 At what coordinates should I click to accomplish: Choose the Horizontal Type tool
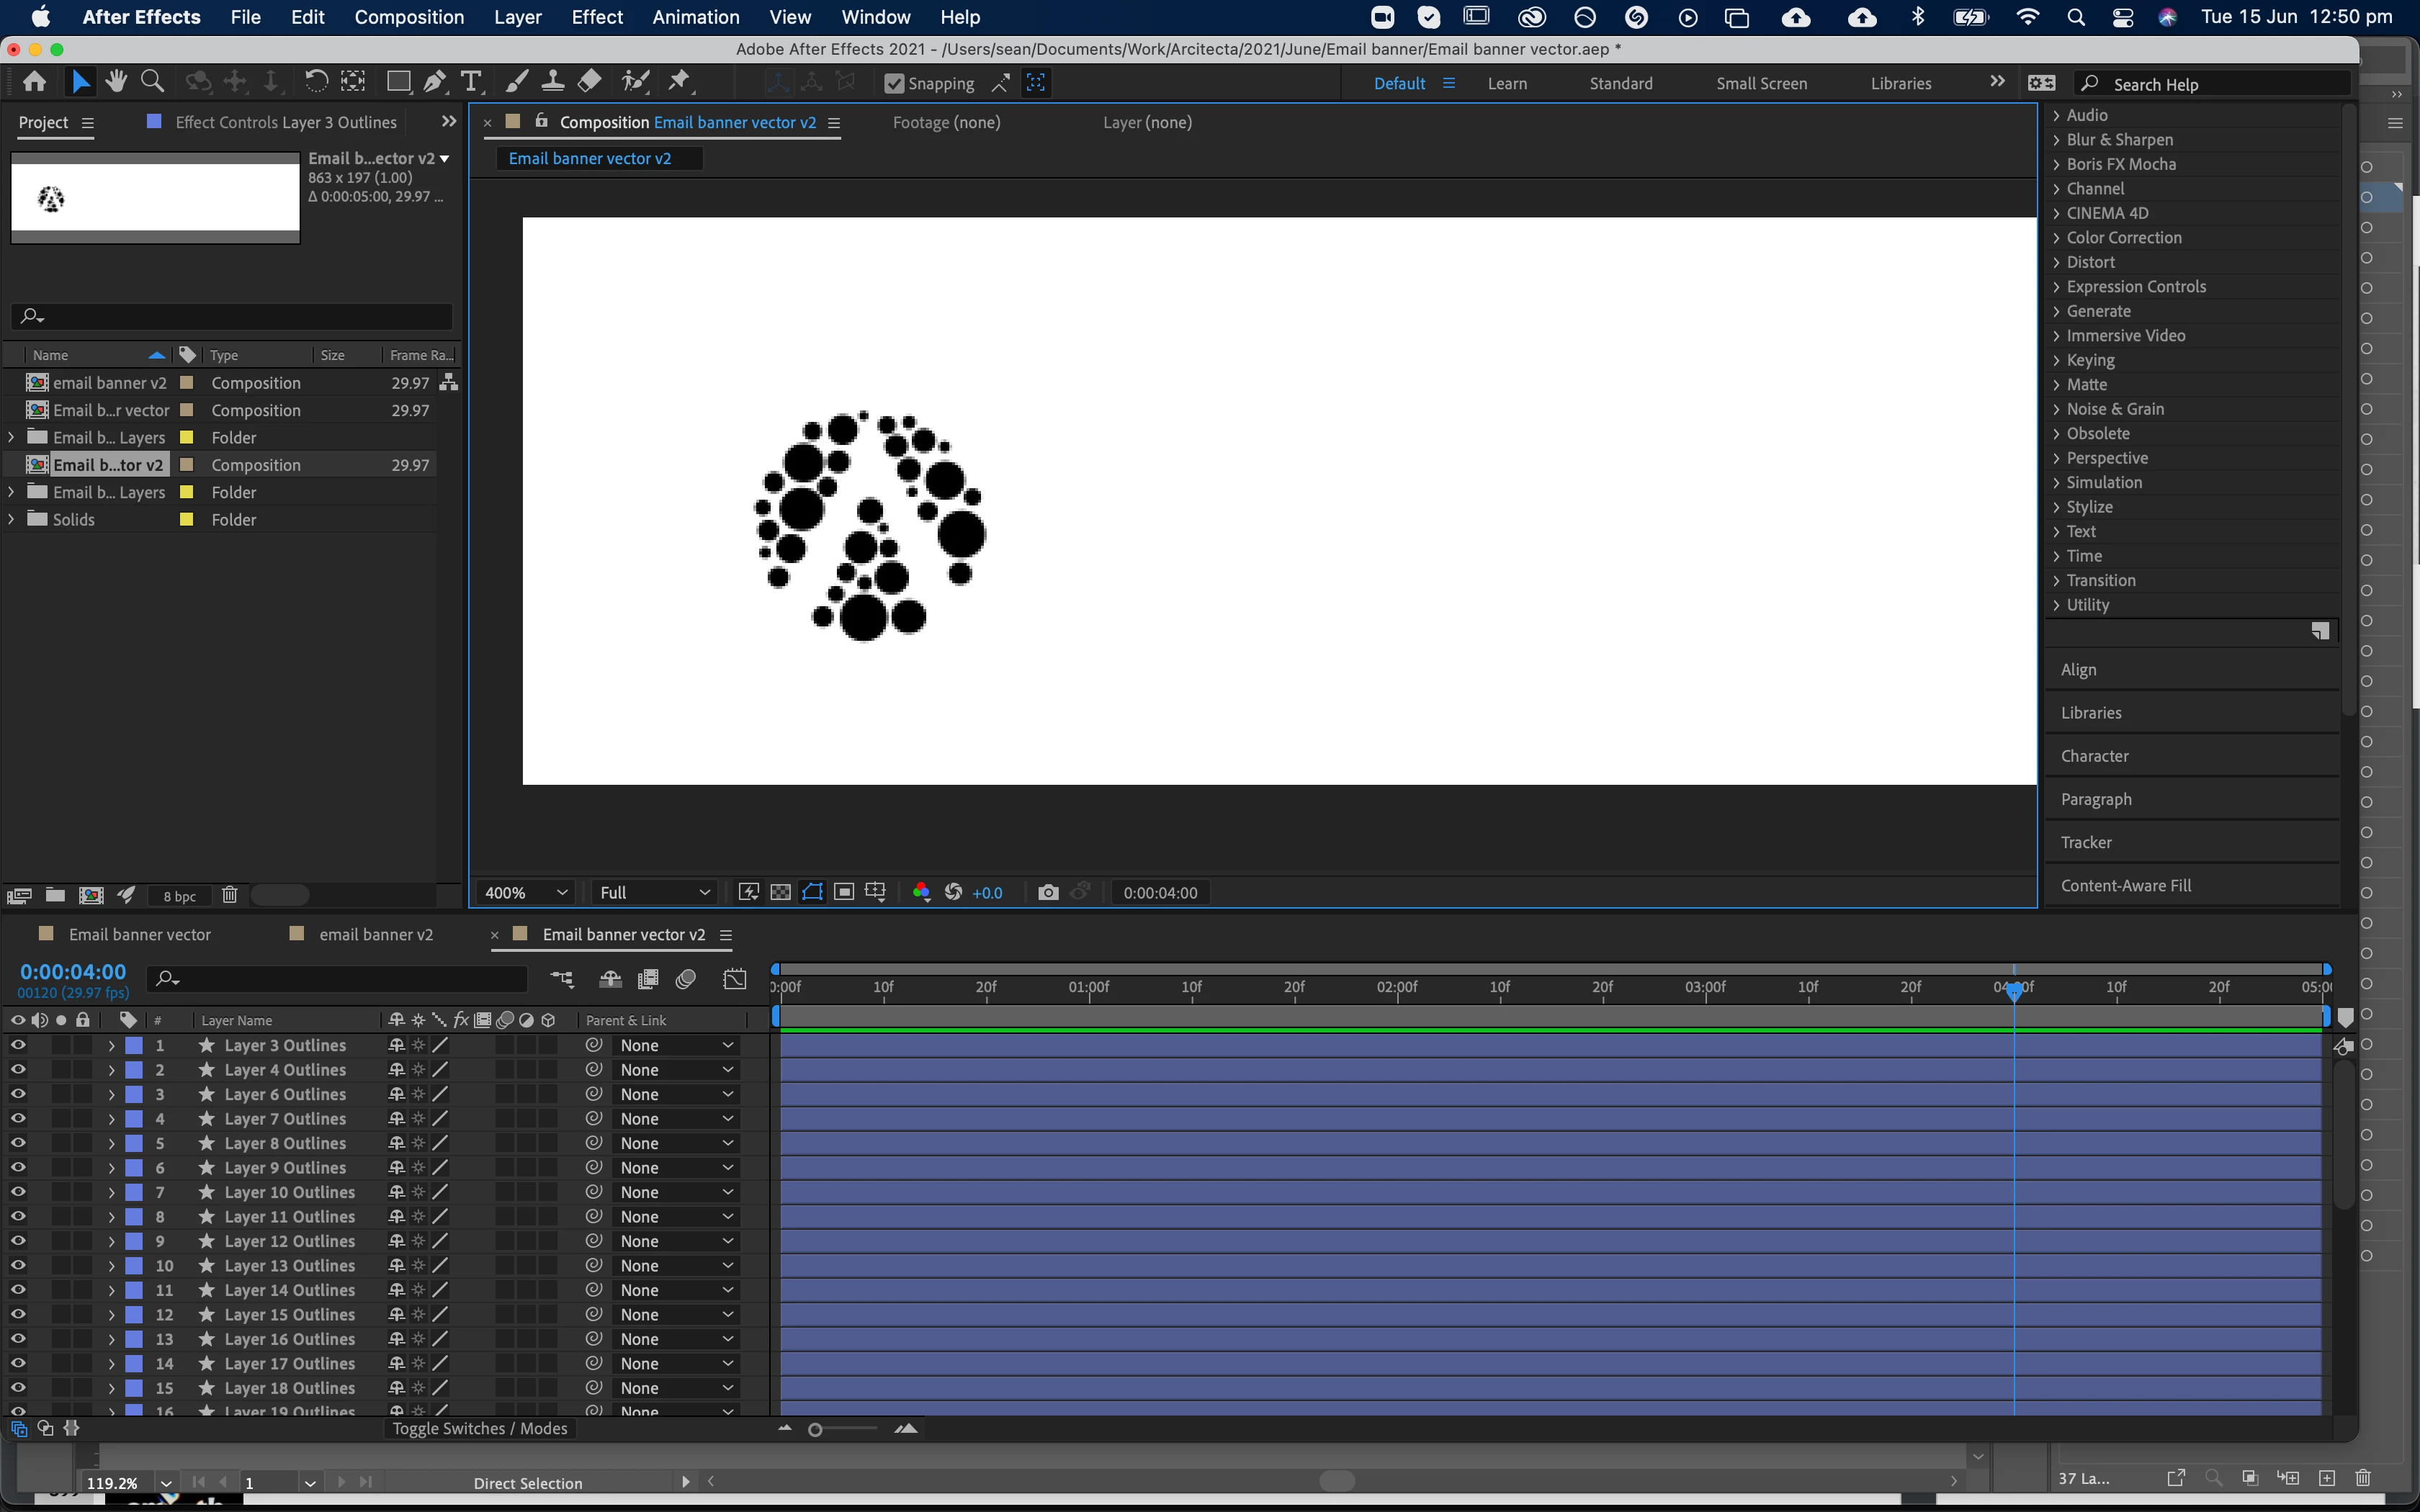pos(471,82)
